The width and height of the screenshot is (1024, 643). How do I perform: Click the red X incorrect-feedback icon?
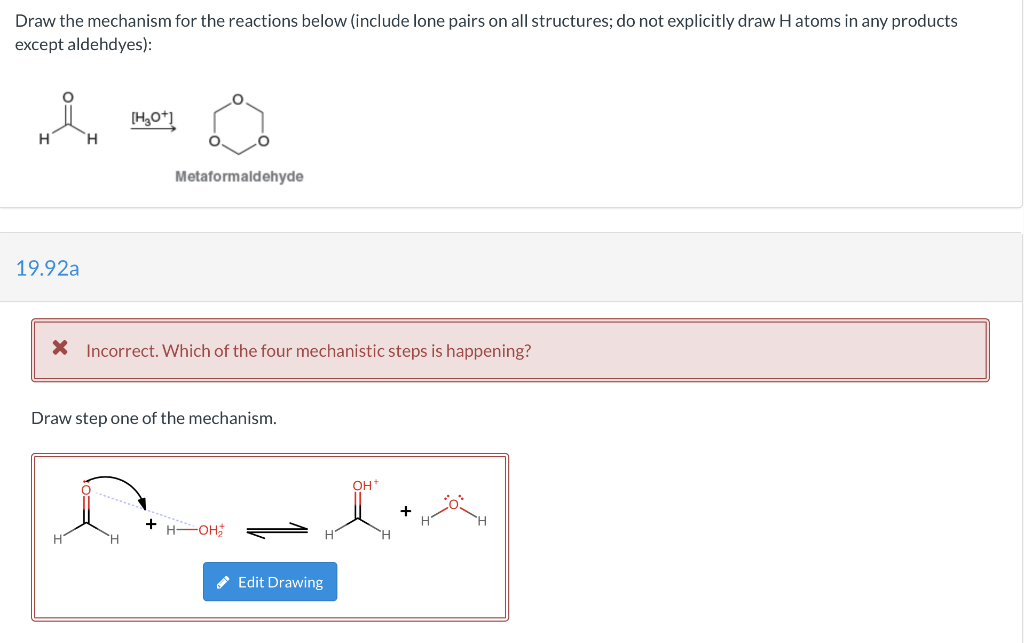59,350
